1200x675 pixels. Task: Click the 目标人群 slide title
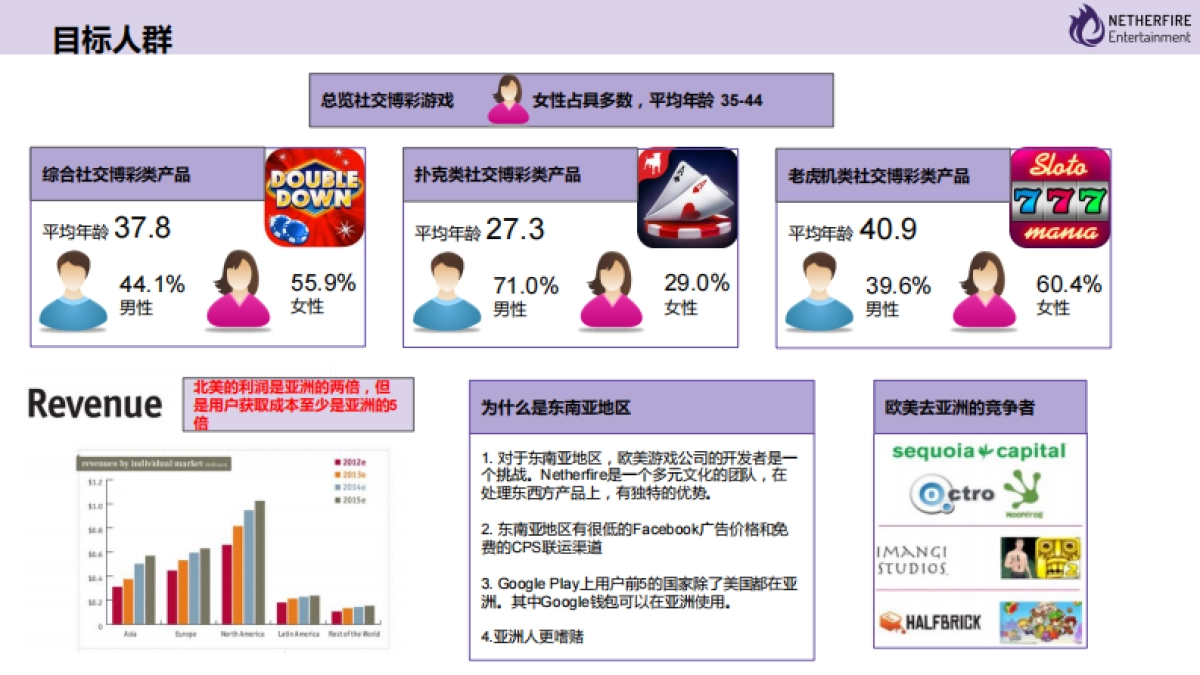[x=112, y=39]
